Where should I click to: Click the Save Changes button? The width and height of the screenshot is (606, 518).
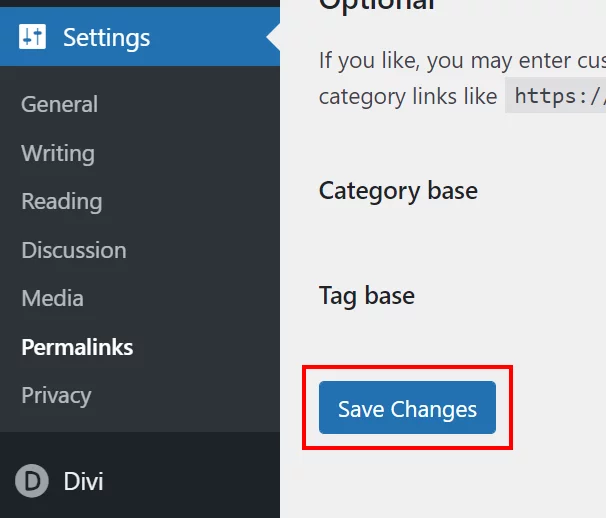[x=407, y=407]
